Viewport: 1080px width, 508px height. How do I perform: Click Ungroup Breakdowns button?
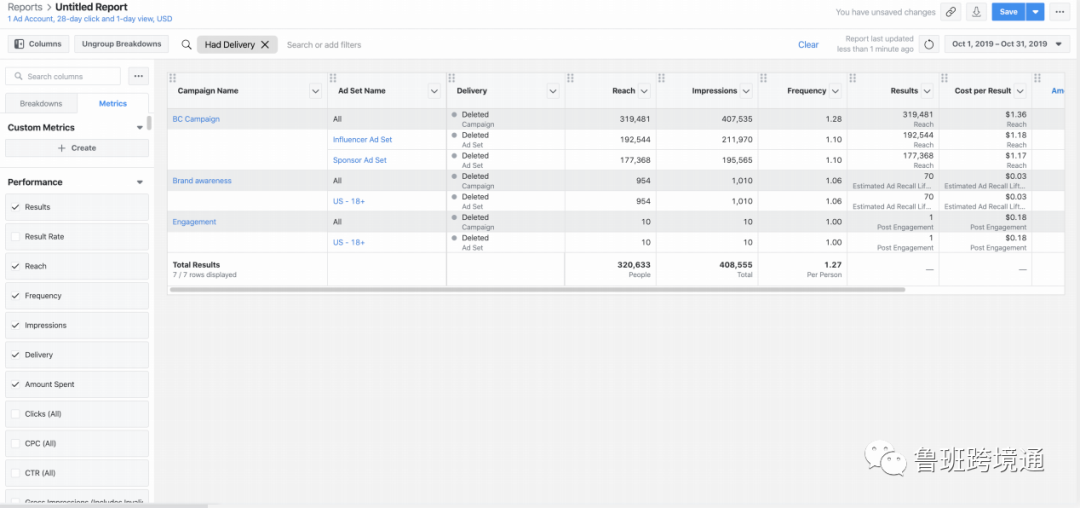tap(121, 44)
